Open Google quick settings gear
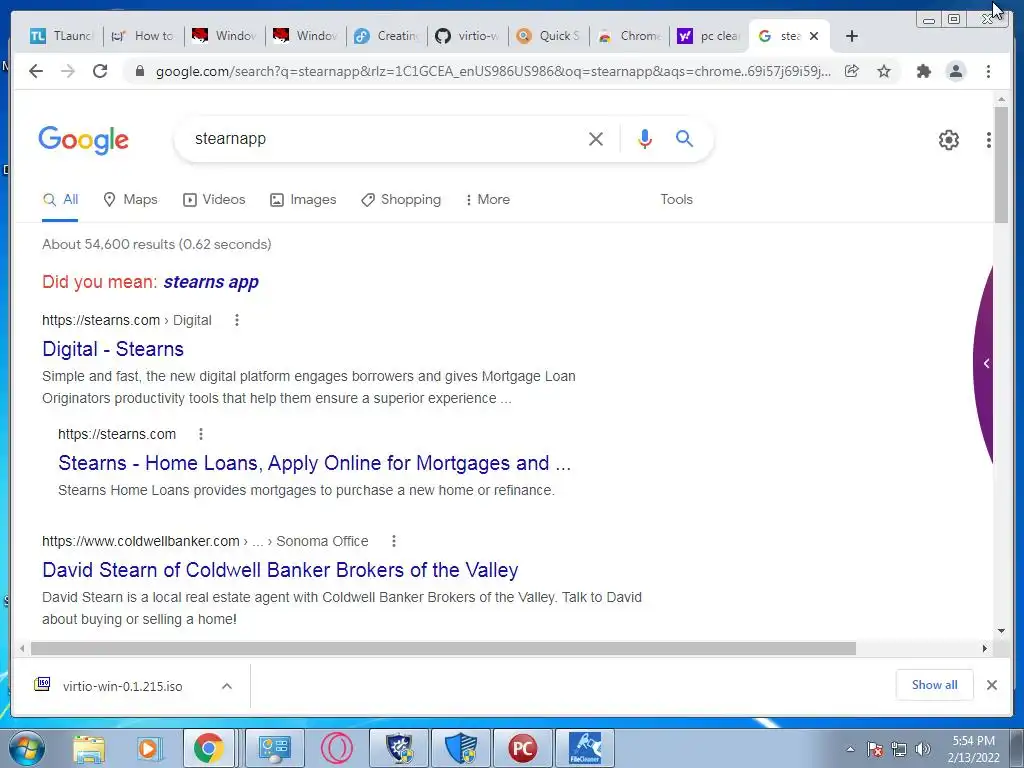 [948, 140]
